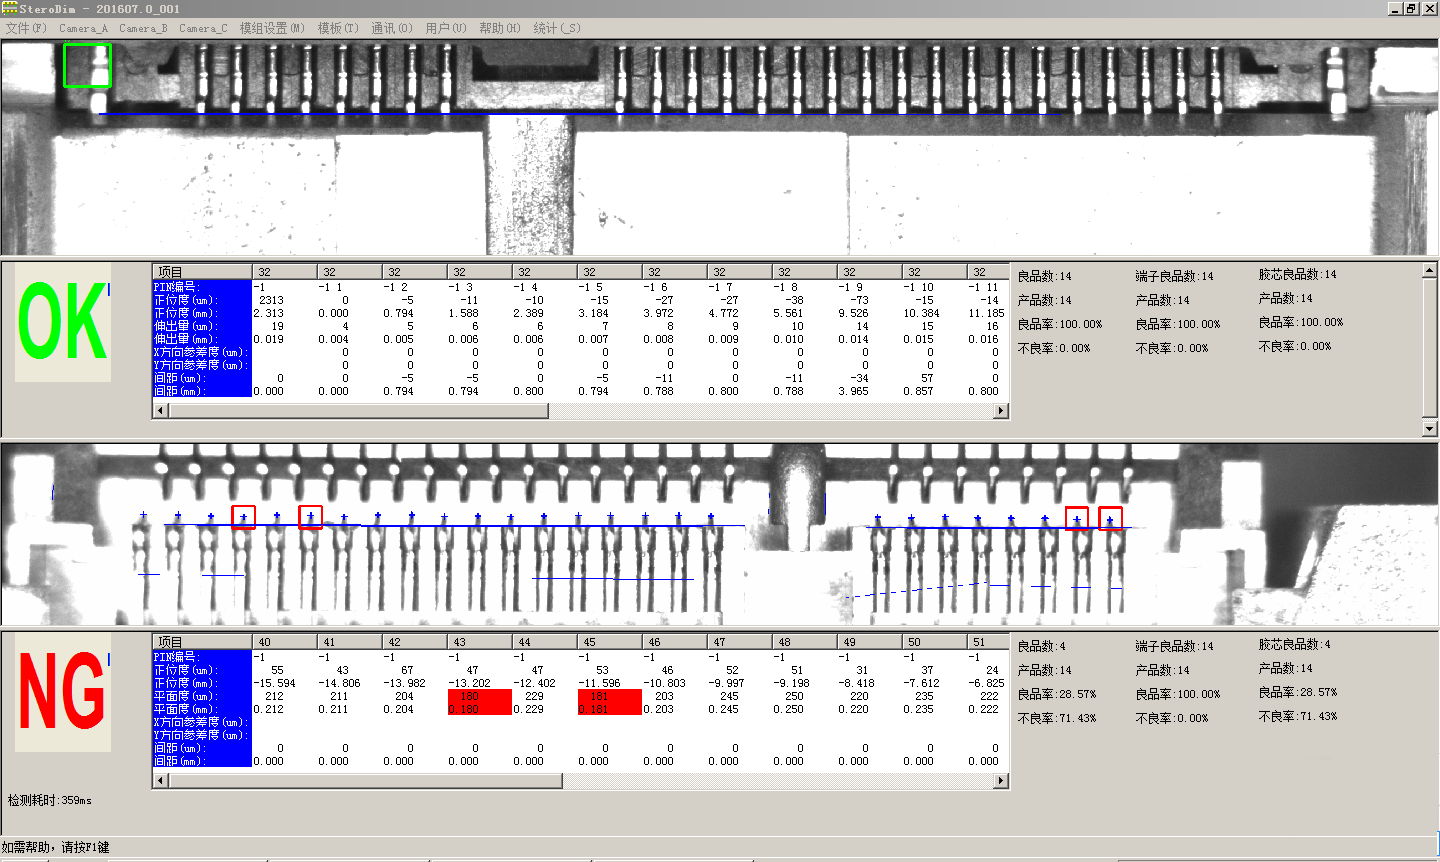Screen dimensions: 1440x862
Task: Click column header 40 in lower table
Action: (x=284, y=642)
